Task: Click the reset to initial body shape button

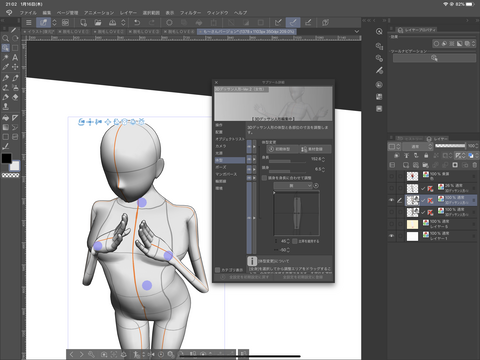Action: [282, 149]
